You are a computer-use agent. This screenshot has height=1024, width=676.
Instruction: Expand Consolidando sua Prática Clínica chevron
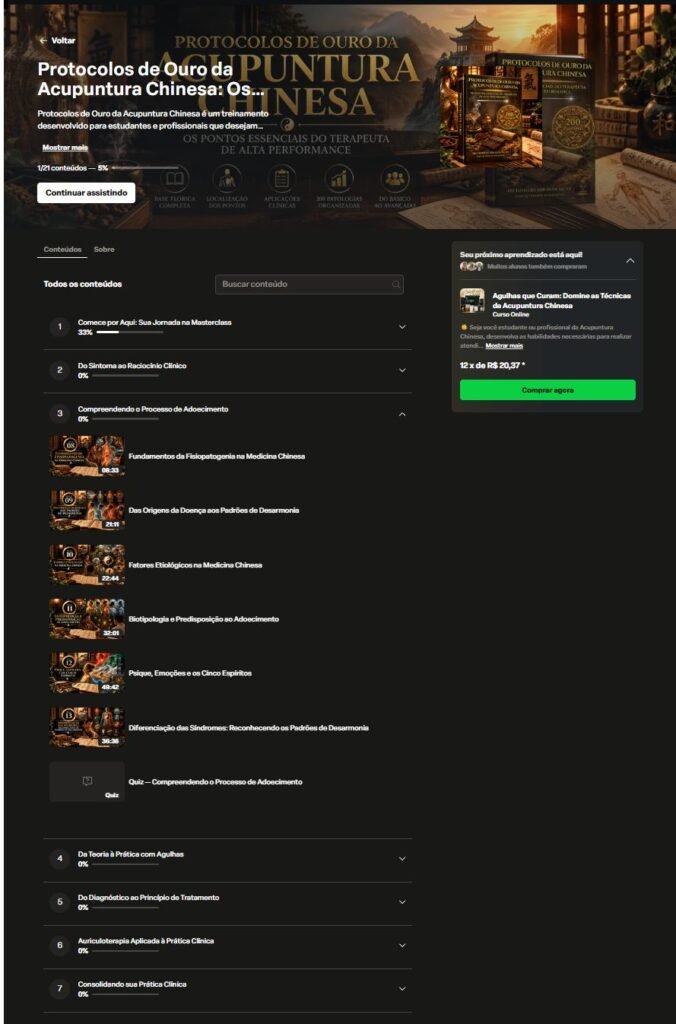(x=402, y=989)
